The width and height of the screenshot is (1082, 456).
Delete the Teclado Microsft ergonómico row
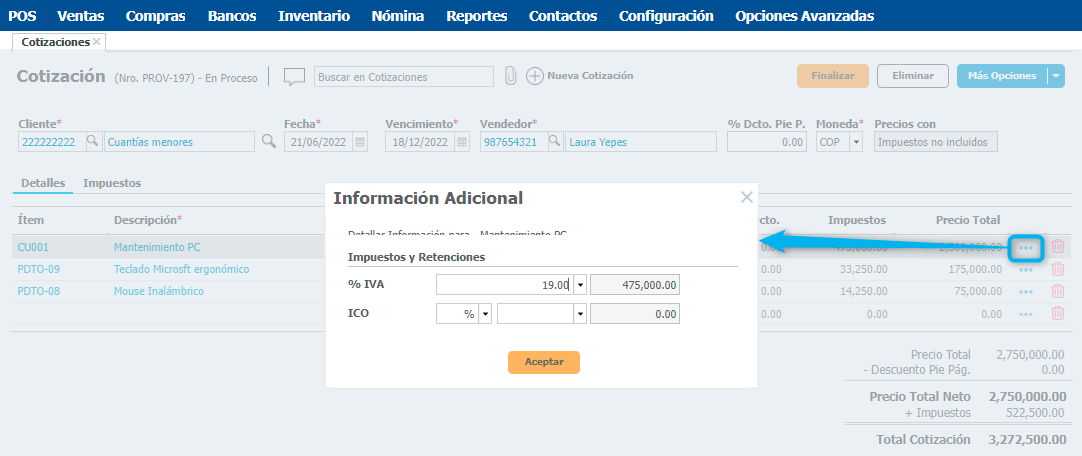click(1058, 269)
